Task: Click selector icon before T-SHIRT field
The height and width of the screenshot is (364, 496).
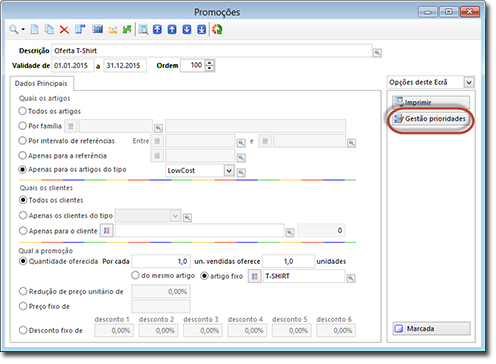Action: (x=255, y=276)
